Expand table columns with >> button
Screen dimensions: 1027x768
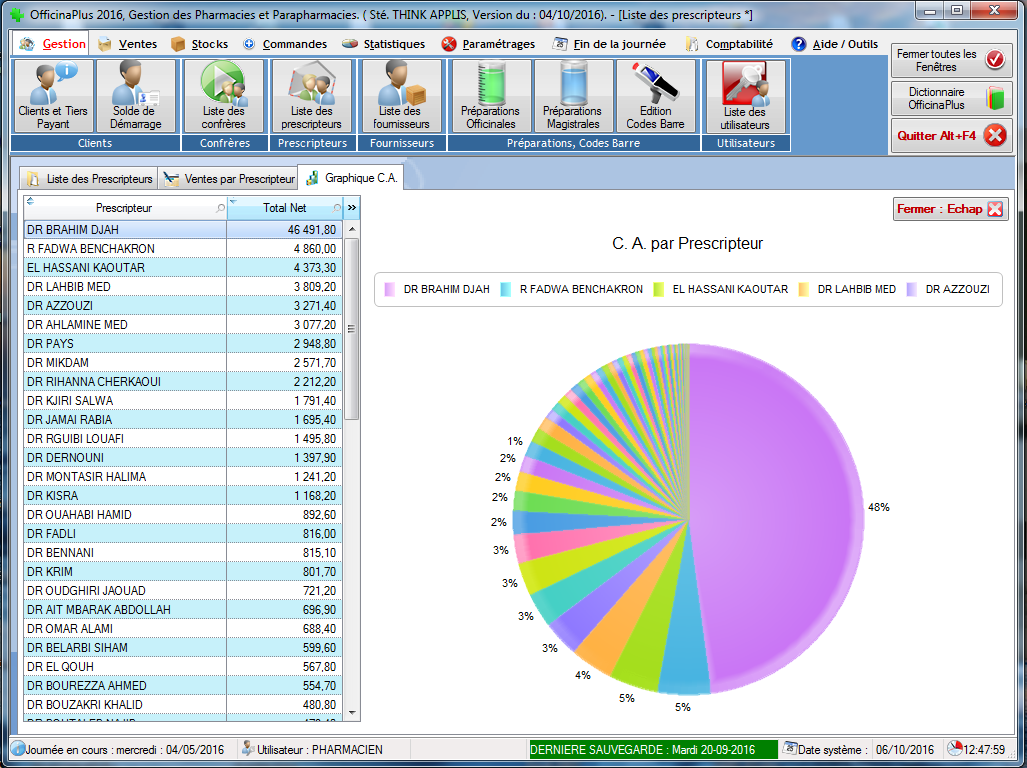pyautogui.click(x=352, y=208)
